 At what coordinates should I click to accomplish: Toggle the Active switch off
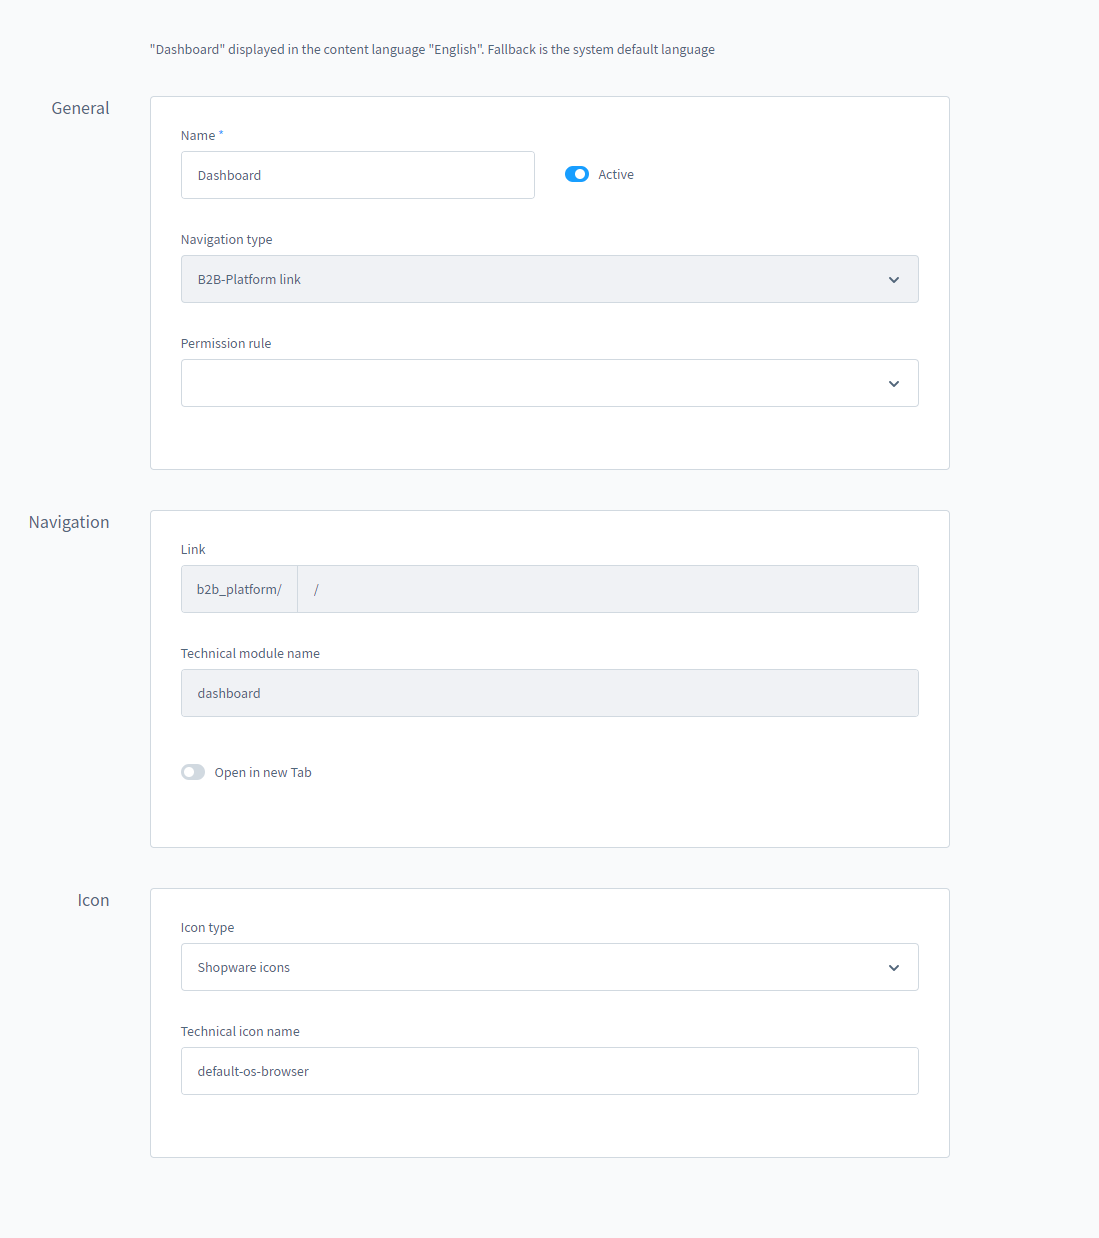click(x=577, y=174)
